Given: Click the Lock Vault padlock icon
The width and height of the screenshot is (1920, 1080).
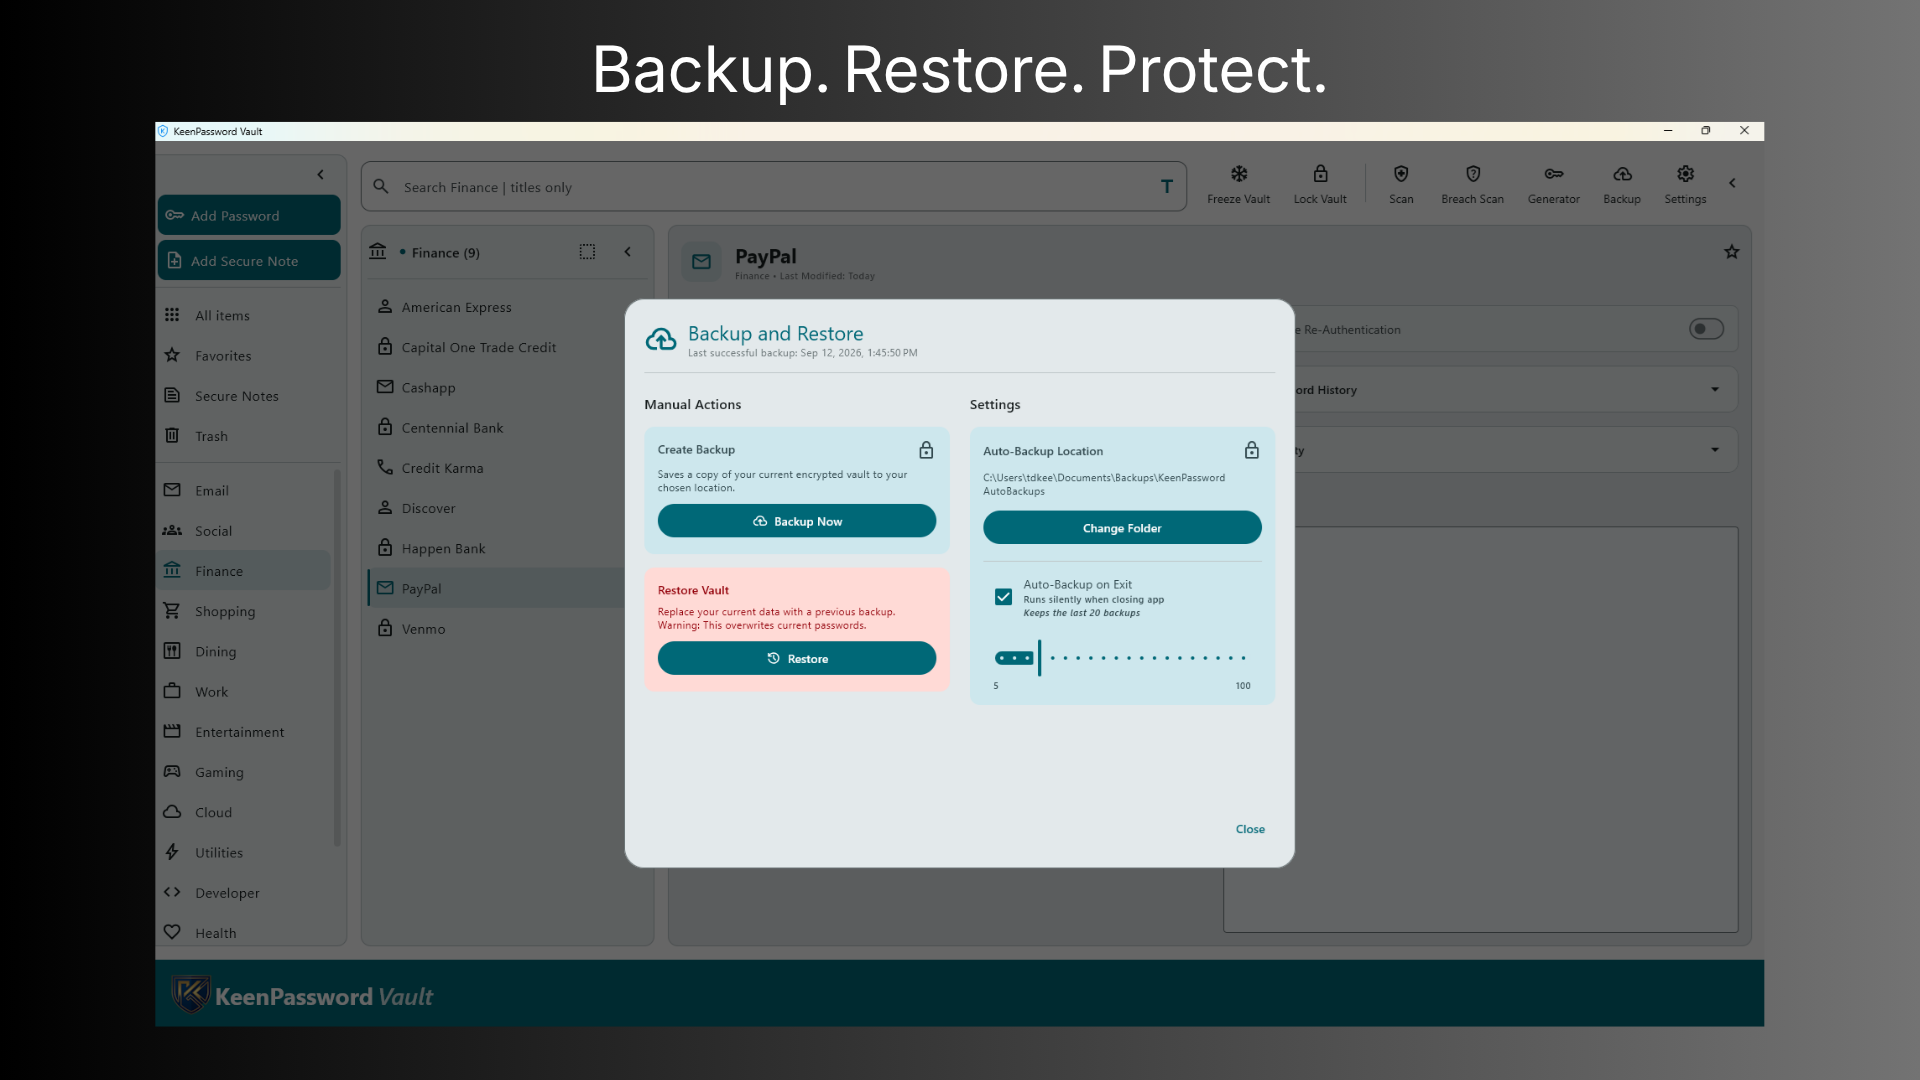Looking at the screenshot, I should 1320,174.
